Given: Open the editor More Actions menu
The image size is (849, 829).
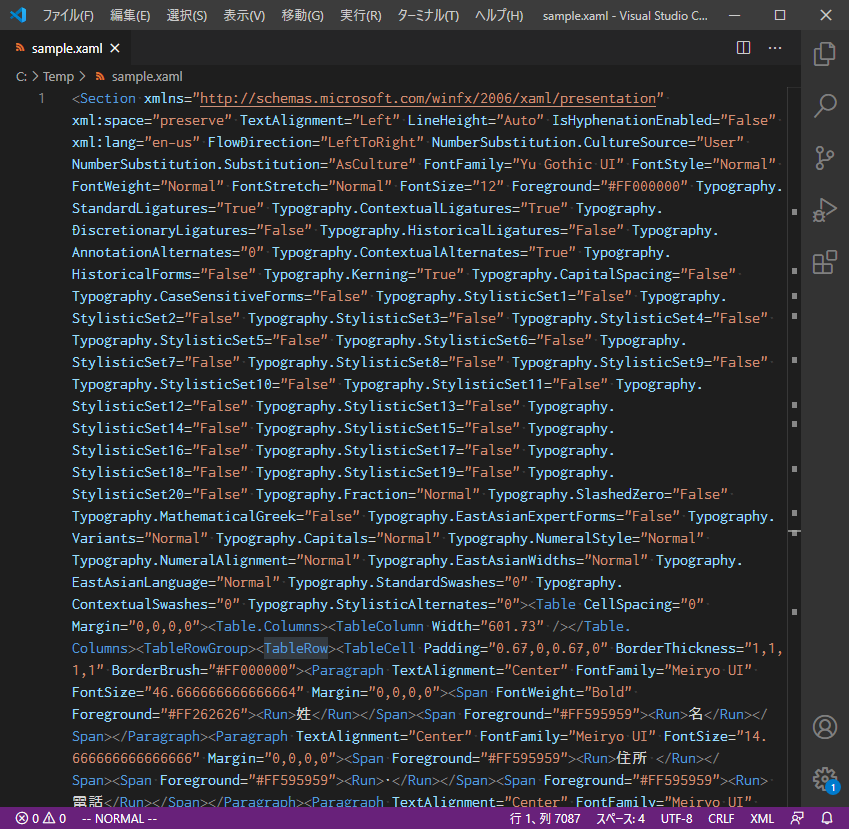Looking at the screenshot, I should (775, 48).
